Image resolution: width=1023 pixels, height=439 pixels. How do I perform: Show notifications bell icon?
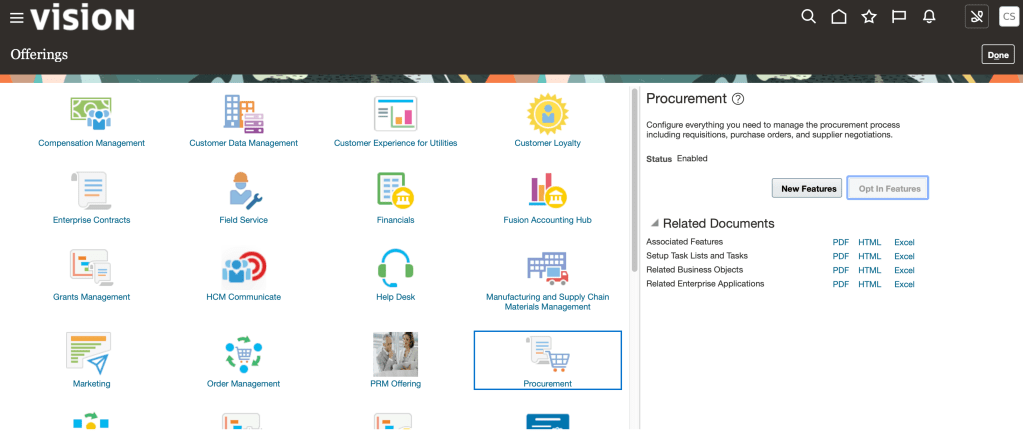929,17
